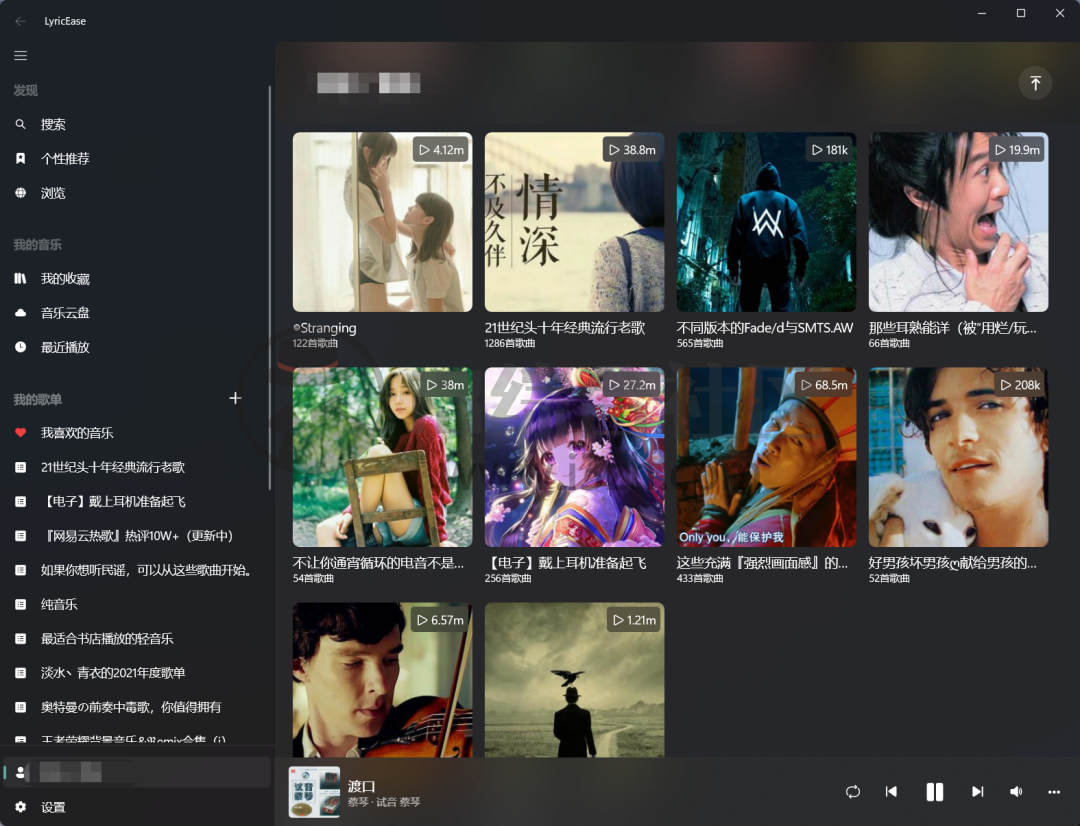This screenshot has width=1080, height=826.
Task: Click artist text 蔡琴 · 试音 蔡琴
Action: click(384, 802)
